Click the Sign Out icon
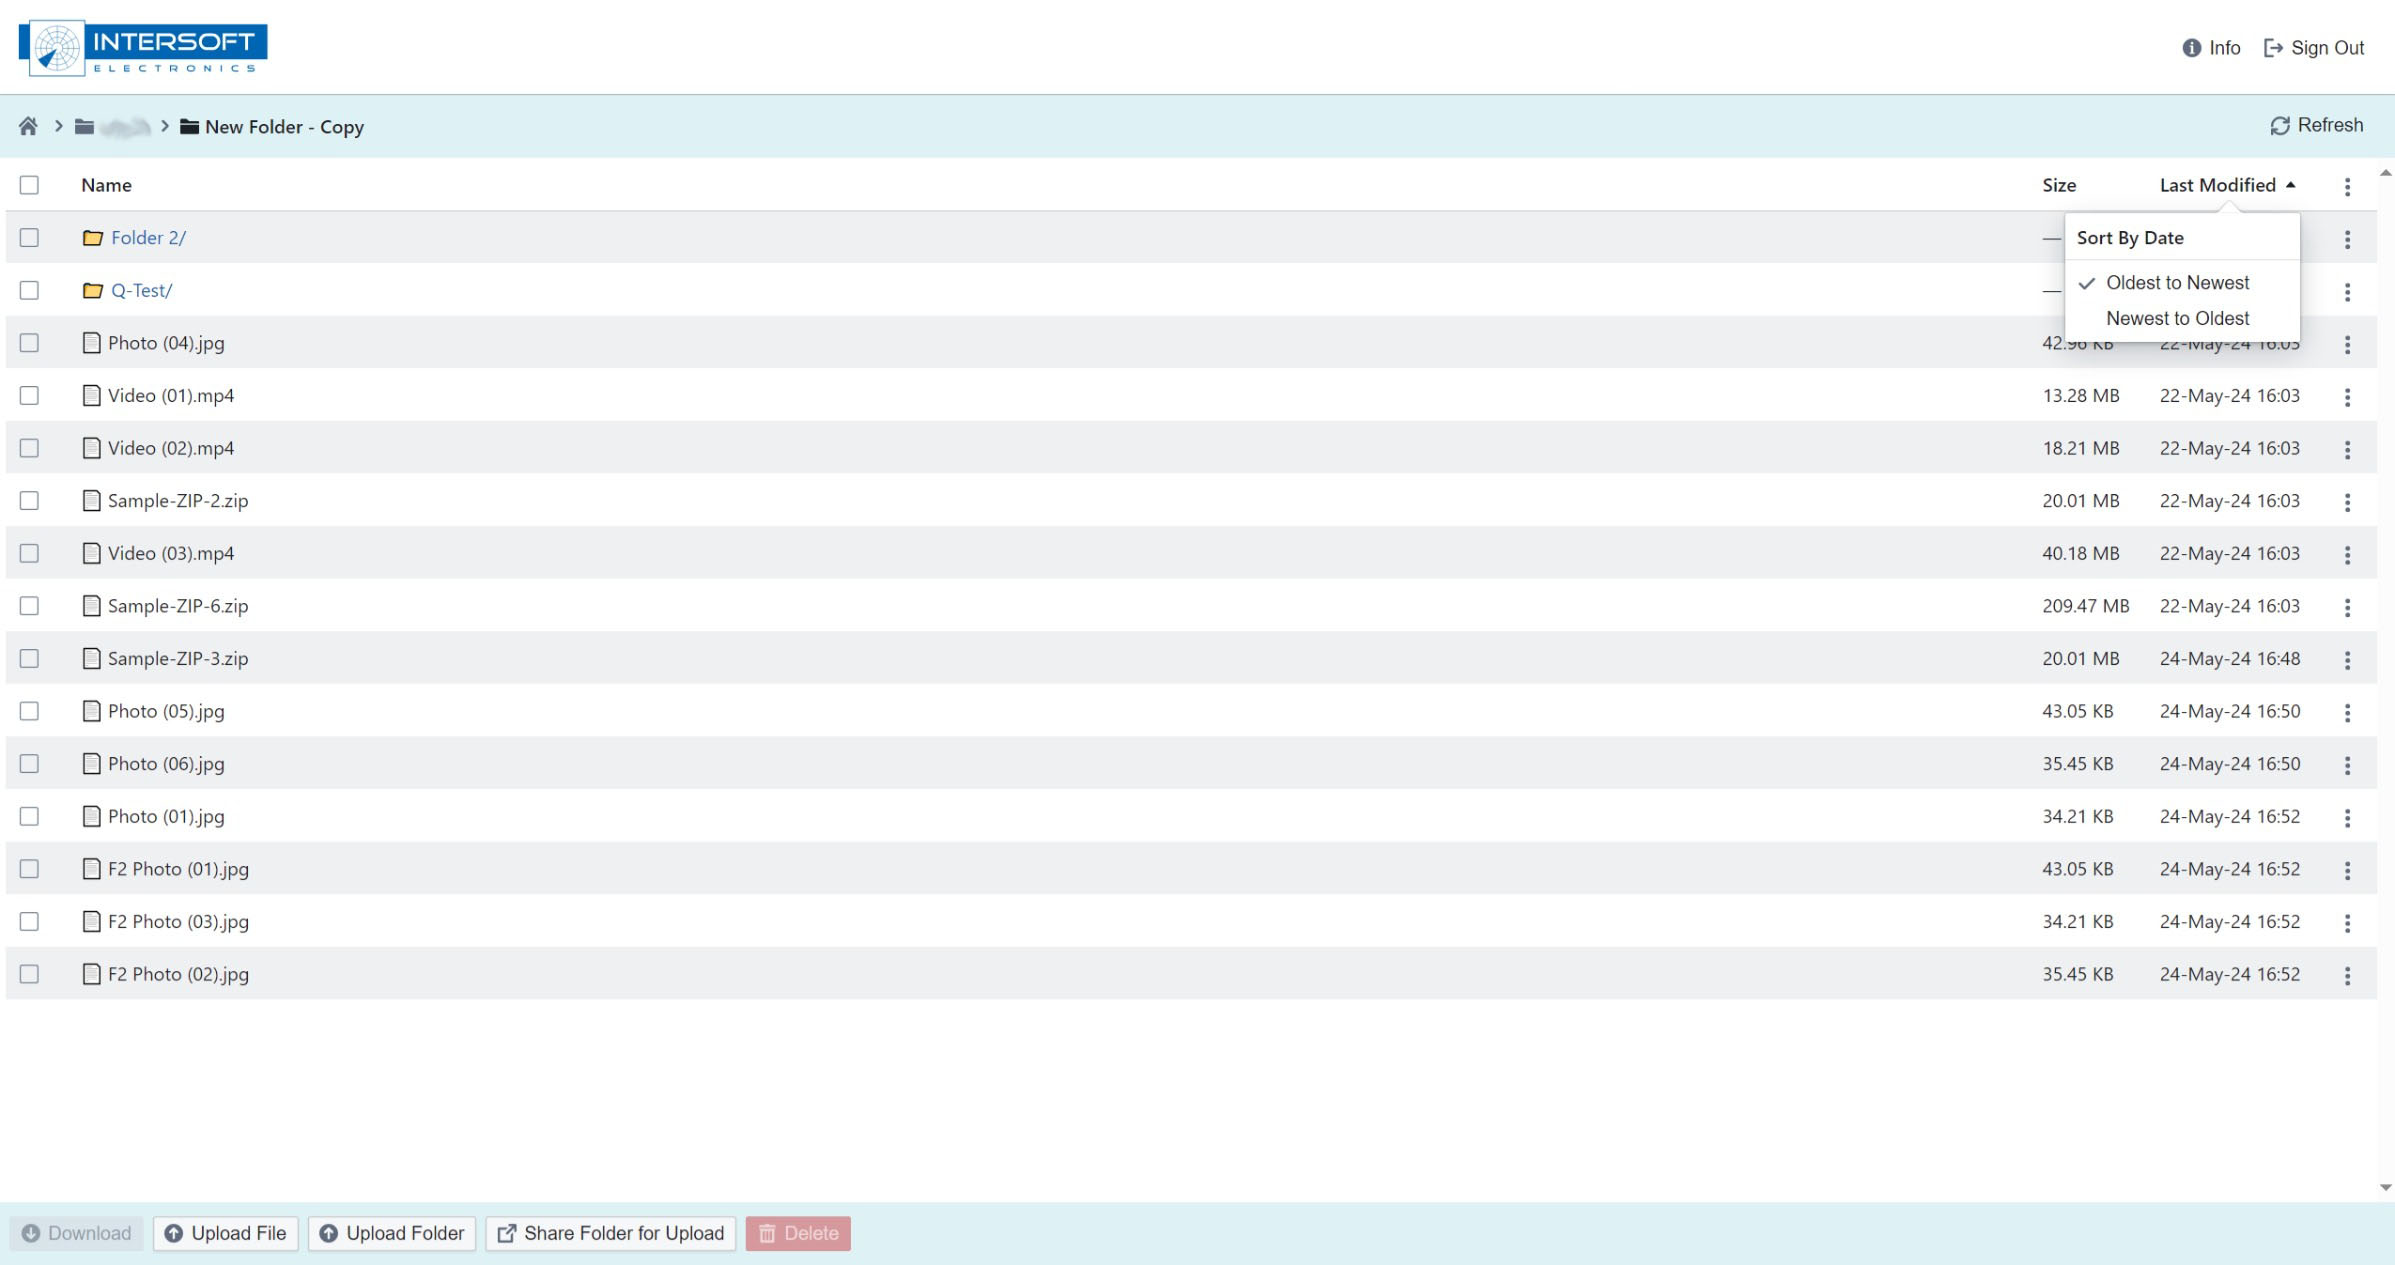This screenshot has height=1265, width=2395. point(2273,48)
